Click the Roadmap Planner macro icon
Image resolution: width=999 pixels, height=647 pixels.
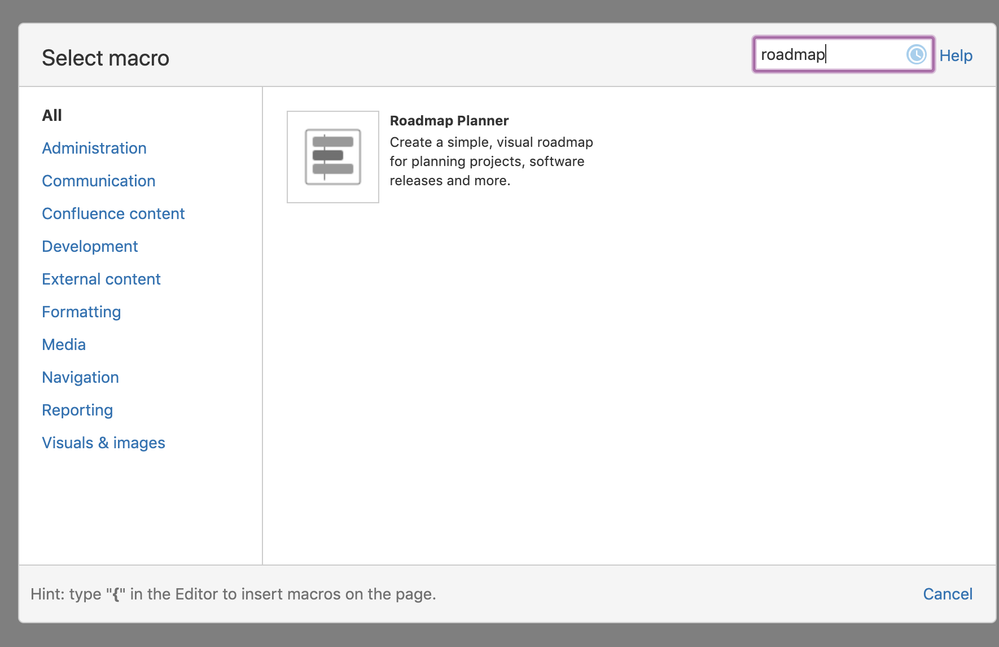click(x=333, y=157)
